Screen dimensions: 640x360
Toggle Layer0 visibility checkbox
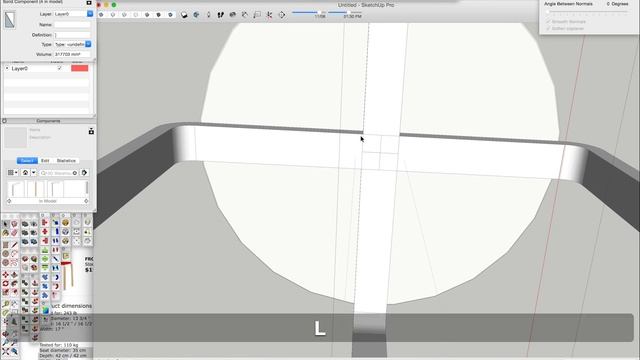tap(60, 68)
